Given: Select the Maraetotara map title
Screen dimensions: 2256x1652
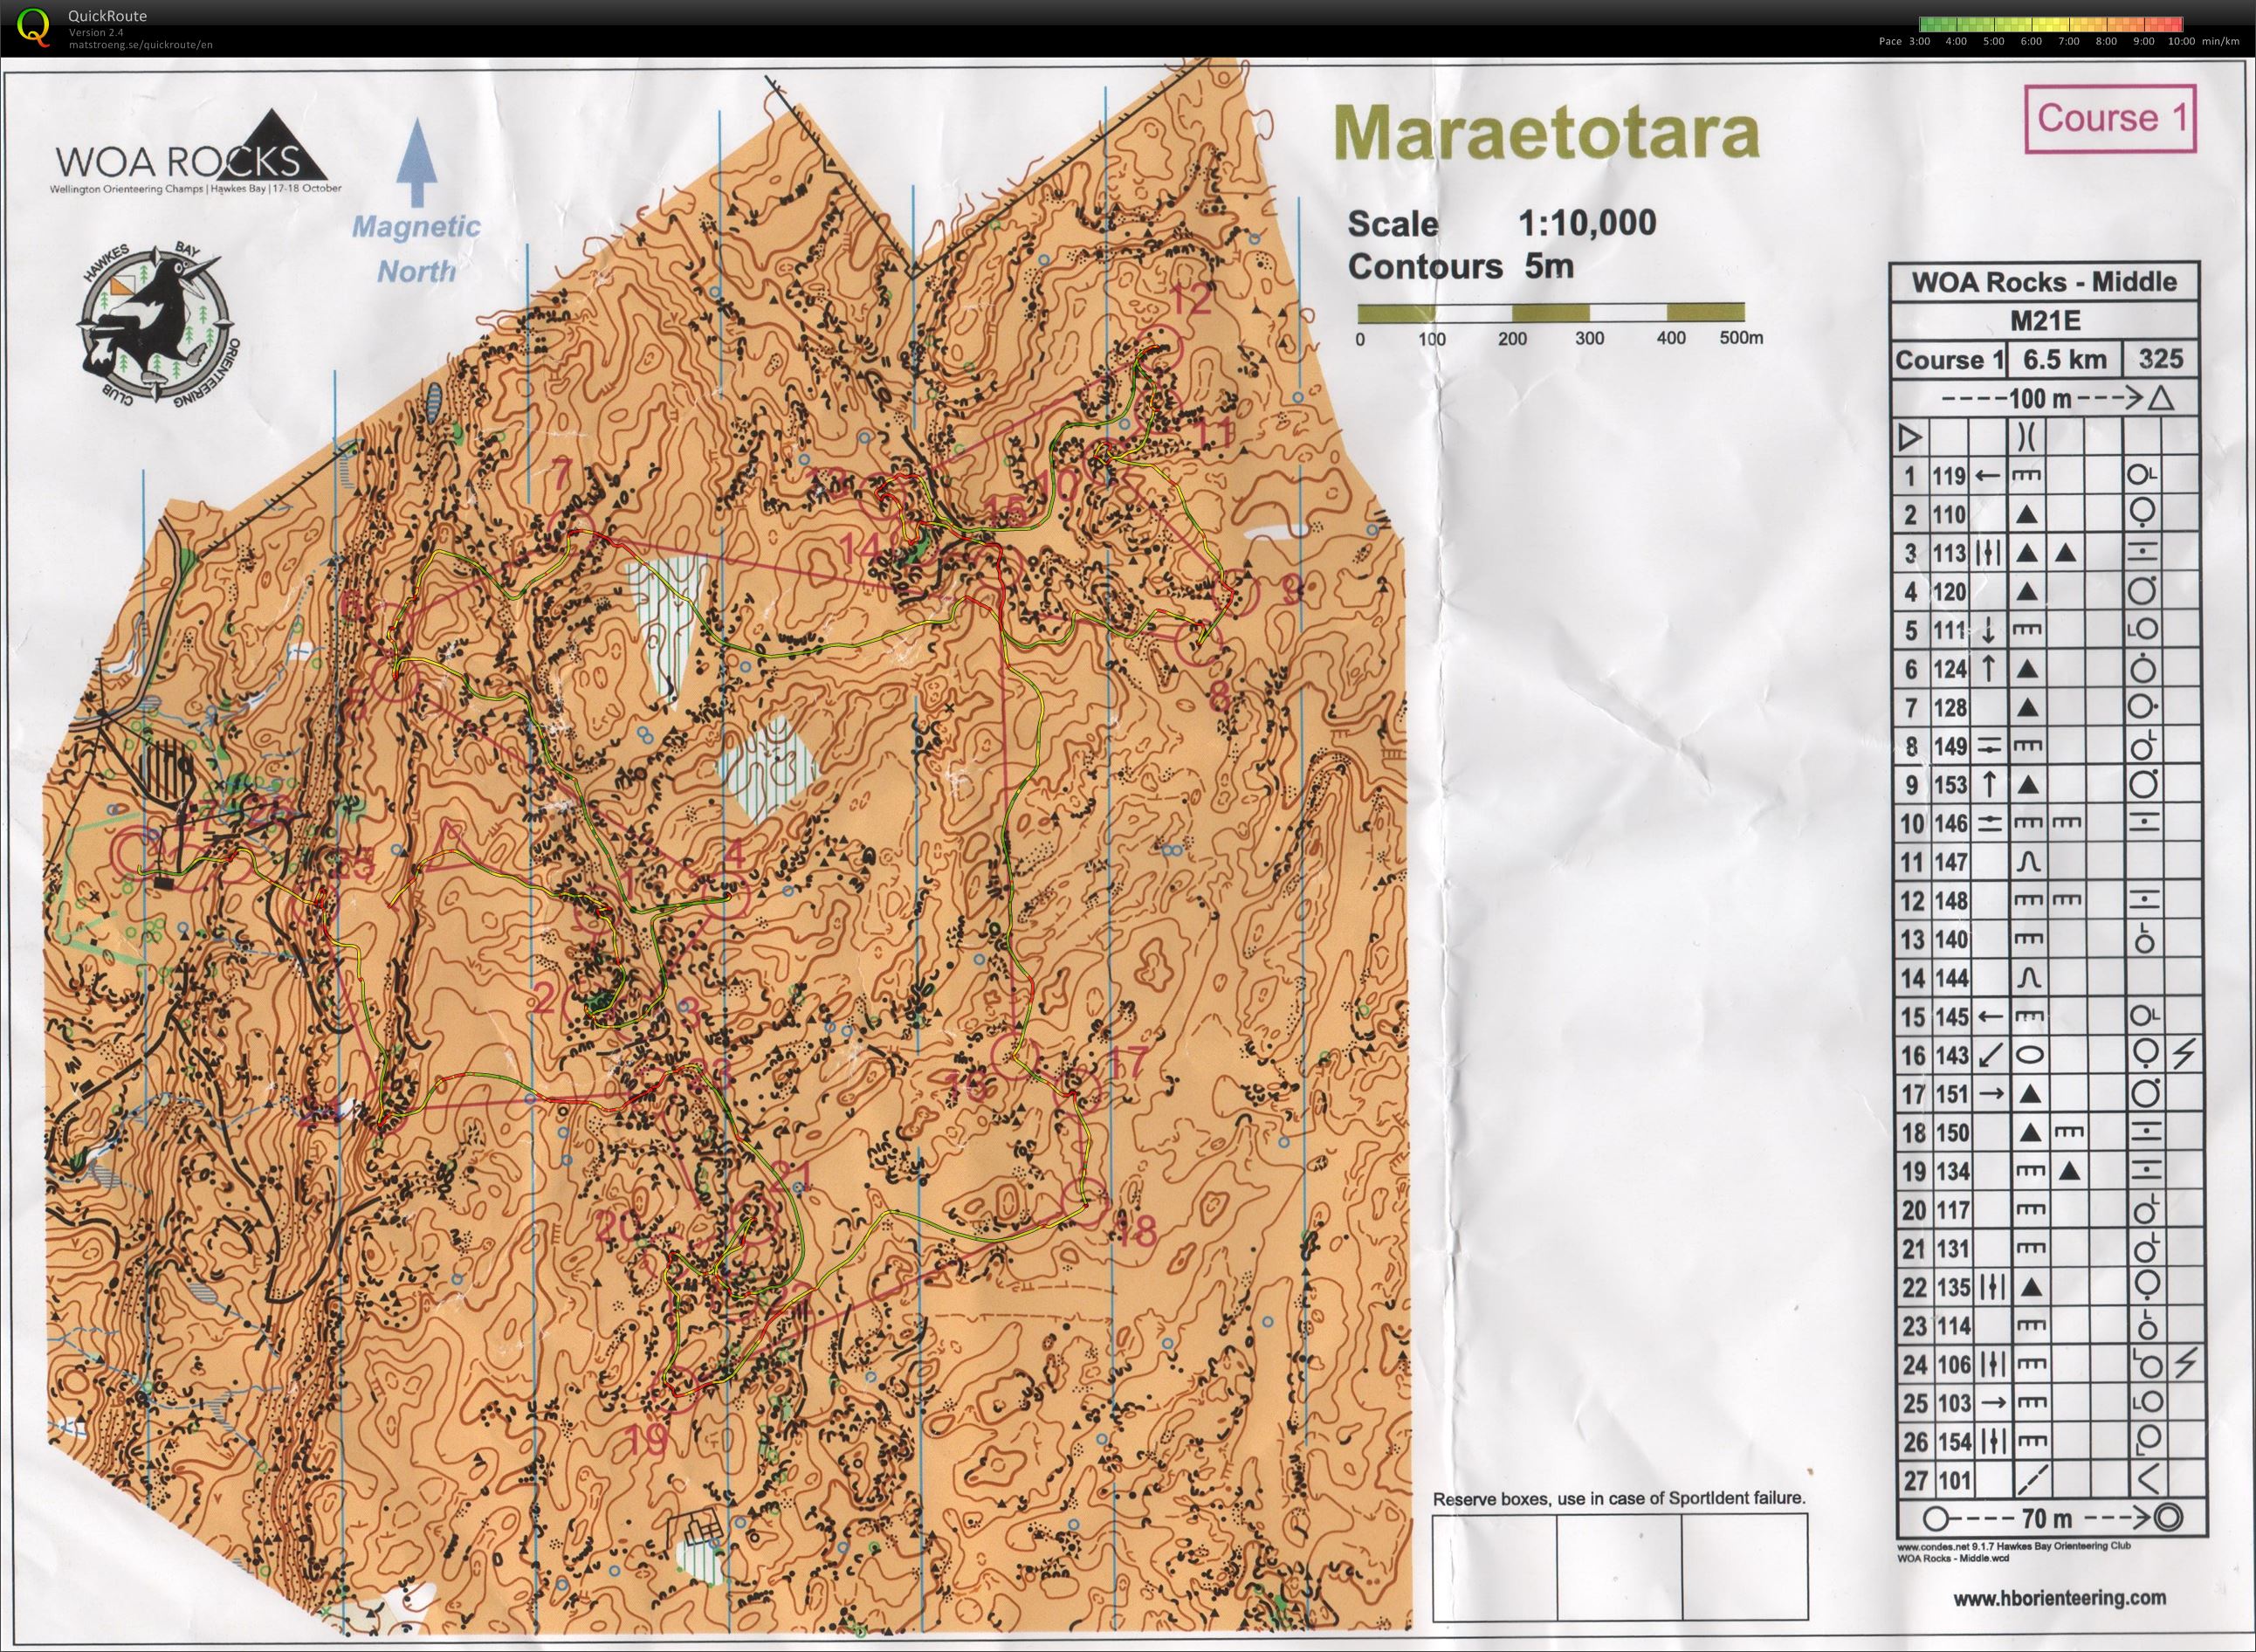Looking at the screenshot, I should coord(1546,132).
